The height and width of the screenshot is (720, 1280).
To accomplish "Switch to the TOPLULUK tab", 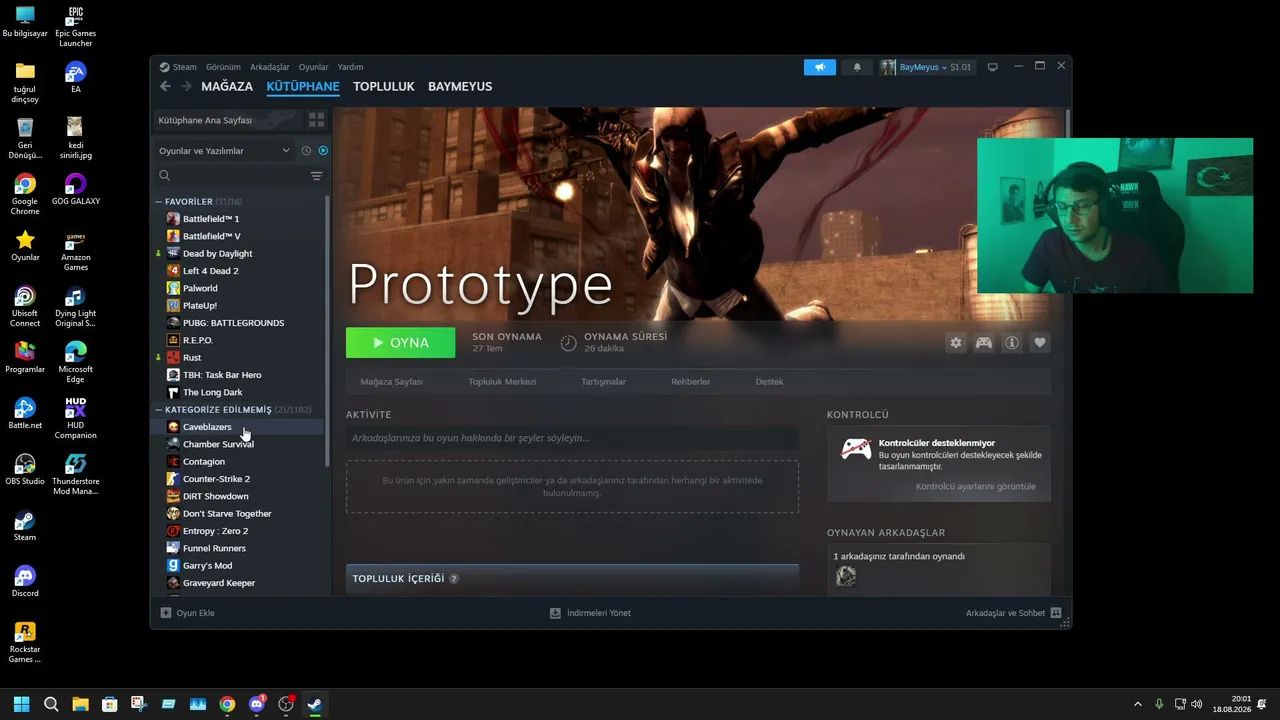I will [x=384, y=87].
